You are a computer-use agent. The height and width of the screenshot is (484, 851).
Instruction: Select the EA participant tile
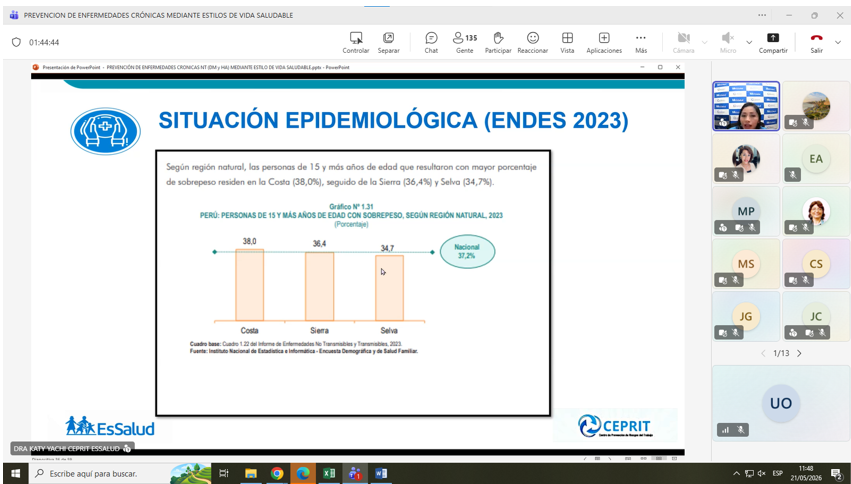[x=816, y=158]
